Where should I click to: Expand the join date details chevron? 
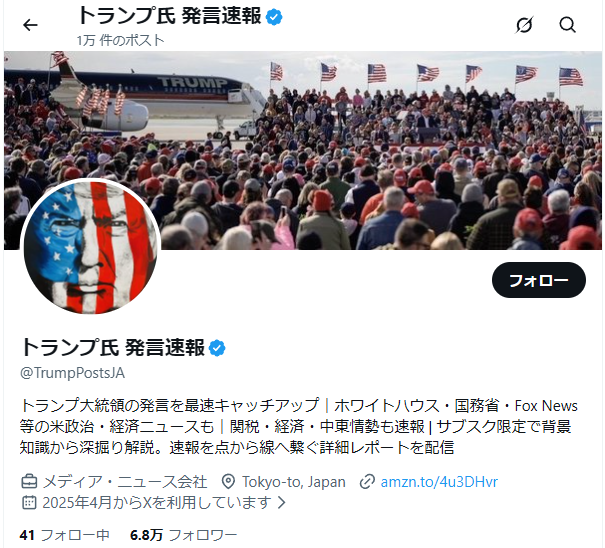(282, 502)
